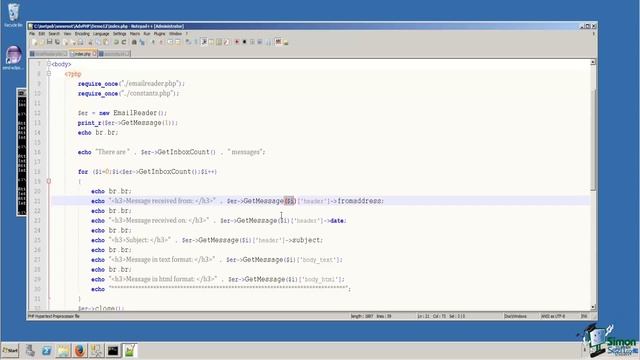
Task: Collapse the for loop fold marker
Action: pyautogui.click(x=49, y=181)
